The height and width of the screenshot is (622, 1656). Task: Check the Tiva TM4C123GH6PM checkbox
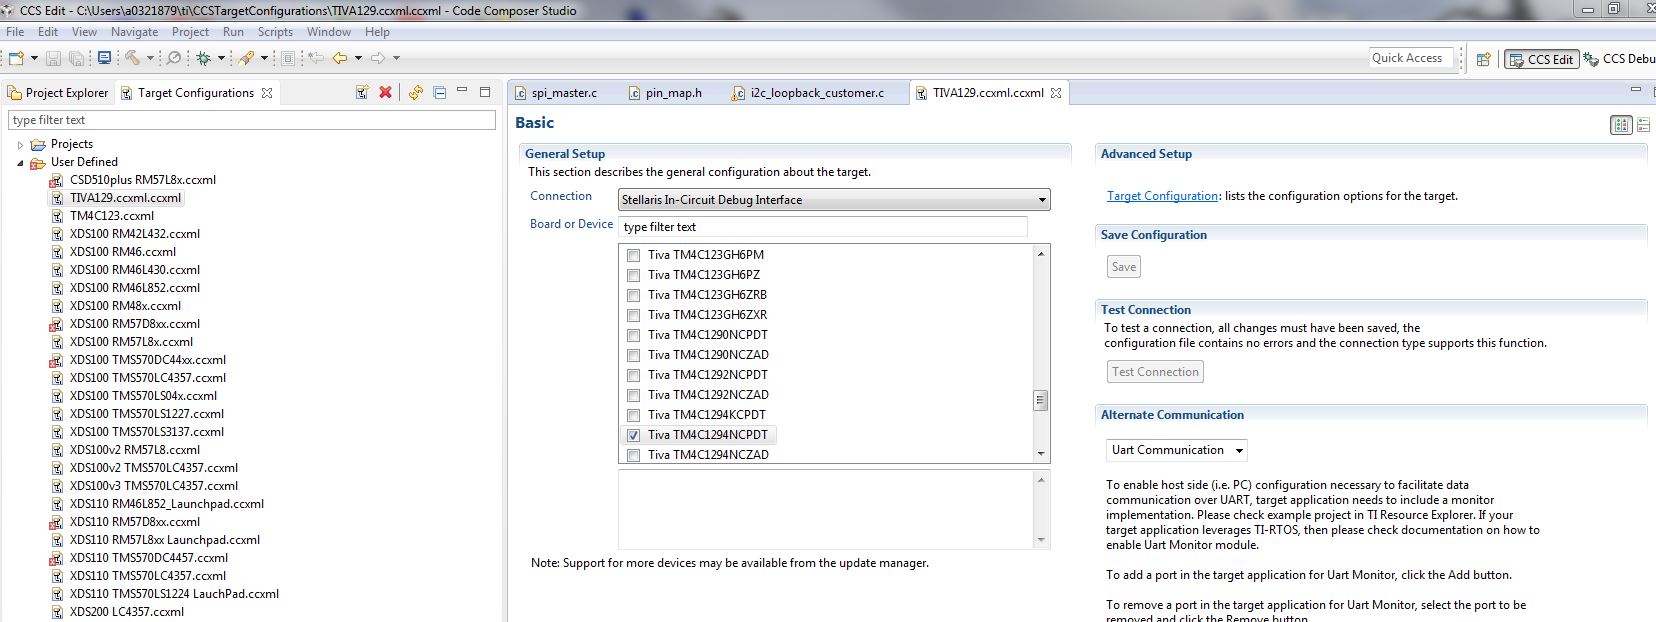point(633,255)
